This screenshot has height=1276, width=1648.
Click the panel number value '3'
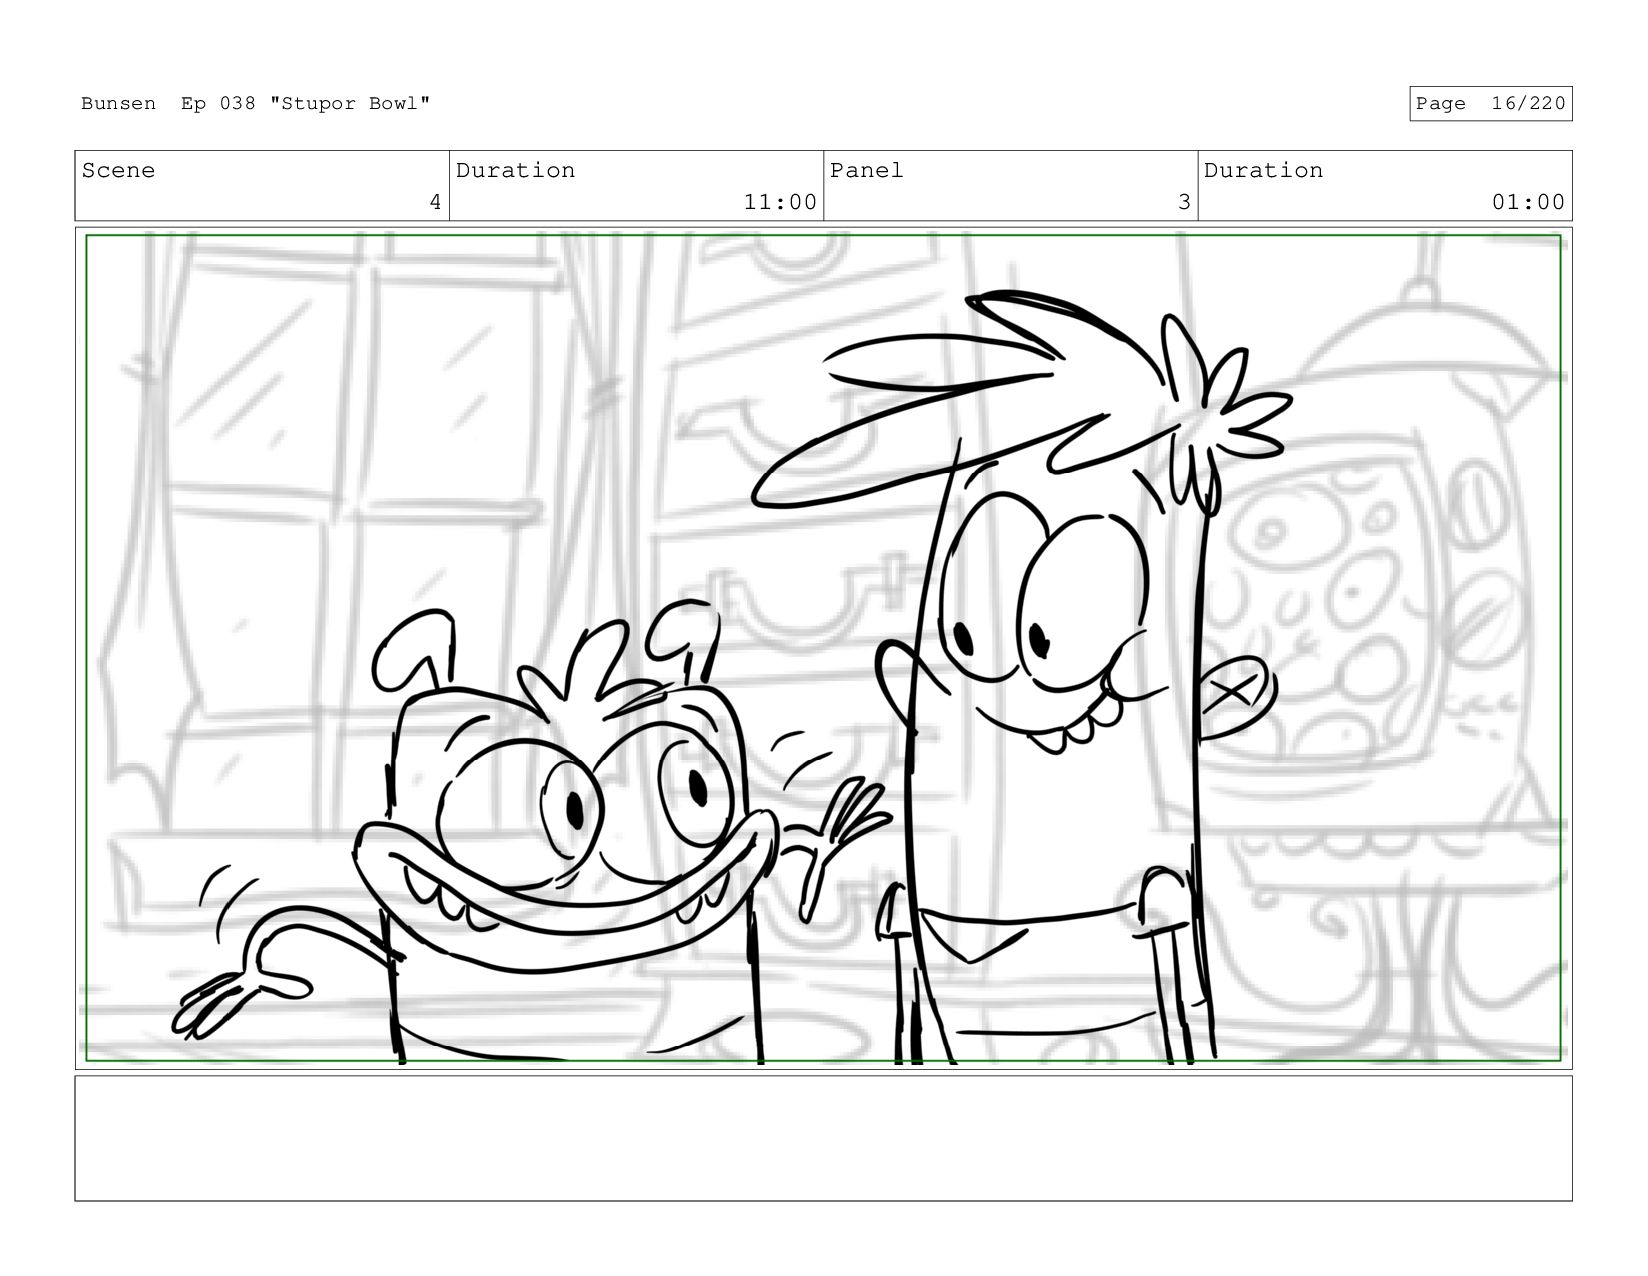(1184, 202)
